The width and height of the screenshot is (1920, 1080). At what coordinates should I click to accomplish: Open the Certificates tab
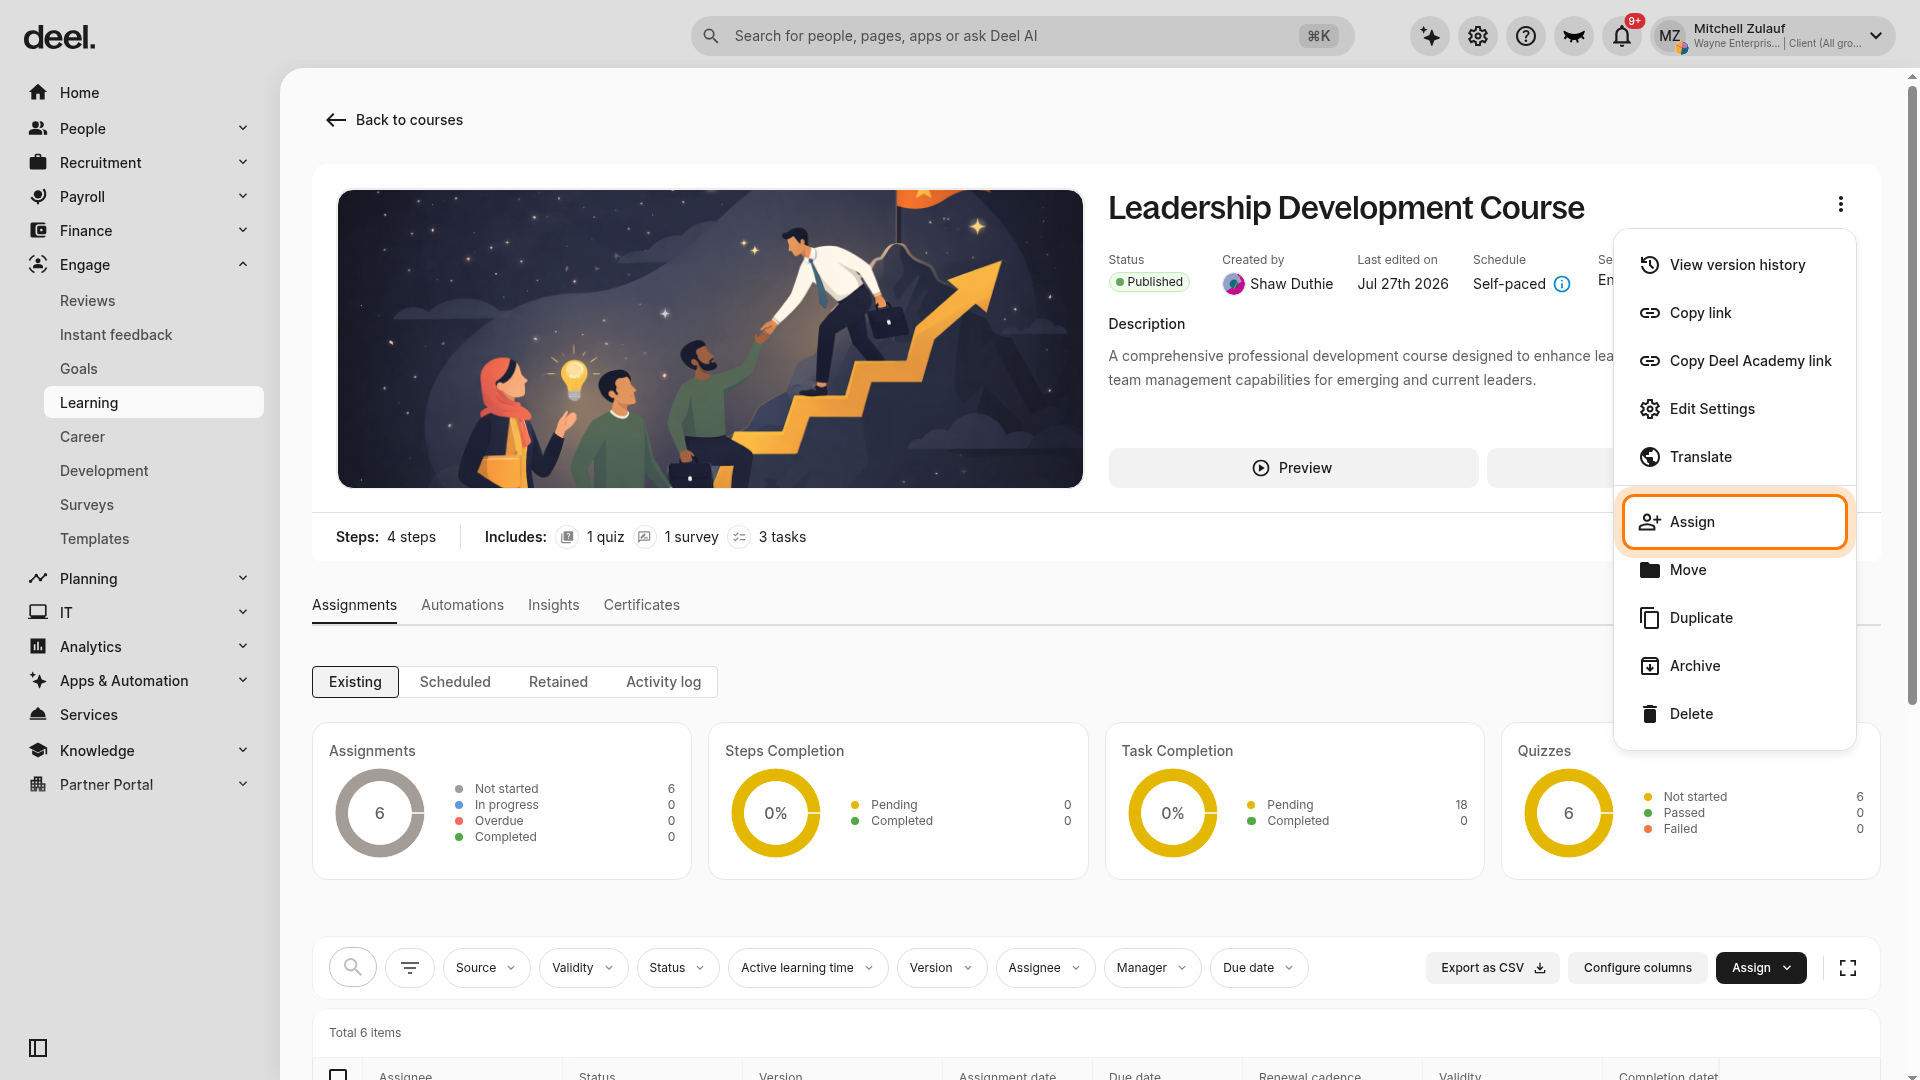click(641, 605)
